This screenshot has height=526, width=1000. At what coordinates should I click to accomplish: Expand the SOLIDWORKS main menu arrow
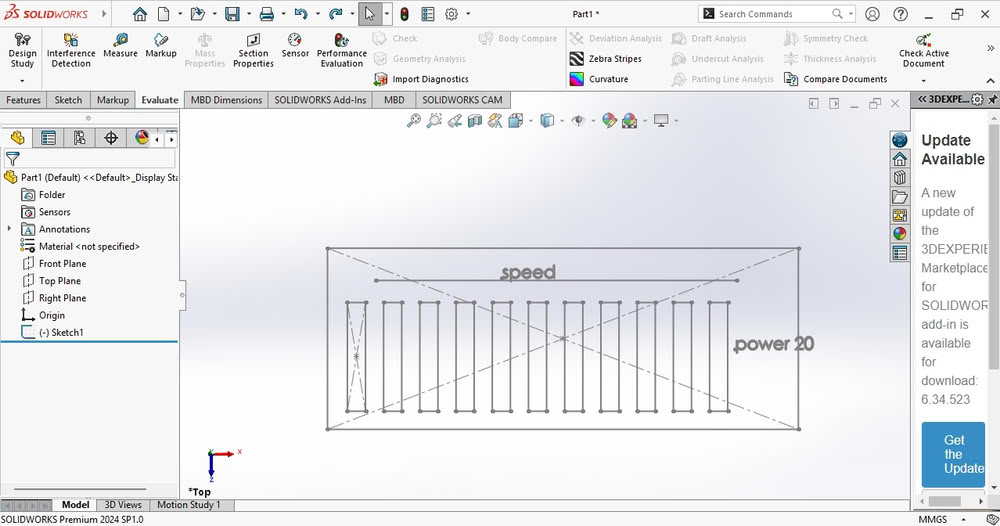point(104,14)
